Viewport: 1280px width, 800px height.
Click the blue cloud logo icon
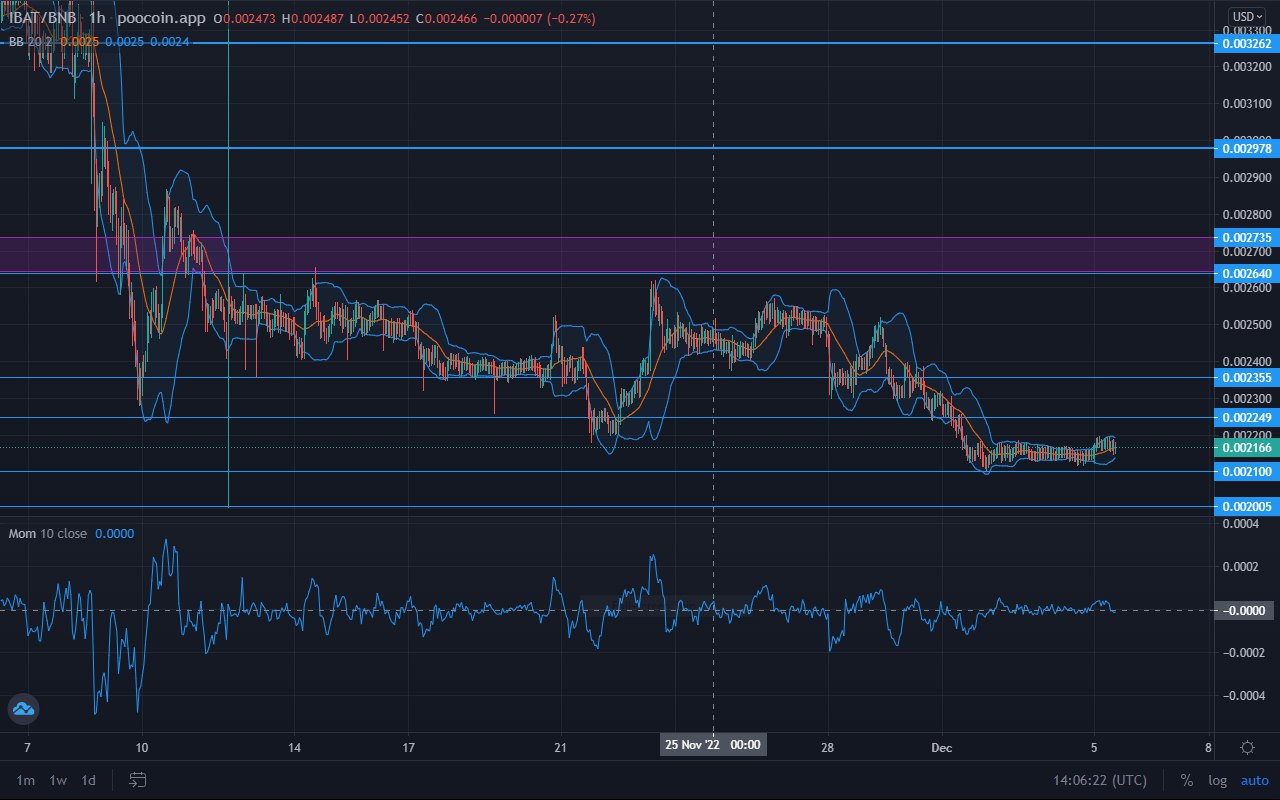pos(22,710)
